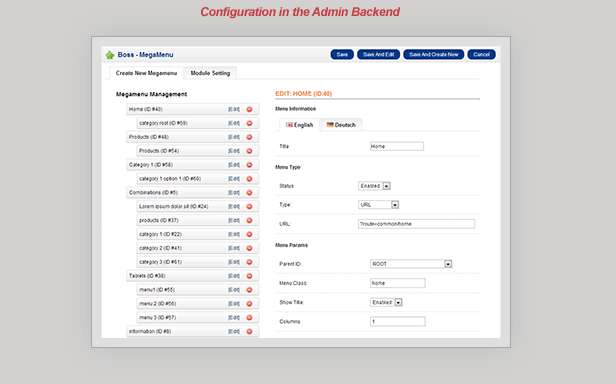616x384 pixels.
Task: Edit the Home (ID #40) entry
Action: [234, 109]
